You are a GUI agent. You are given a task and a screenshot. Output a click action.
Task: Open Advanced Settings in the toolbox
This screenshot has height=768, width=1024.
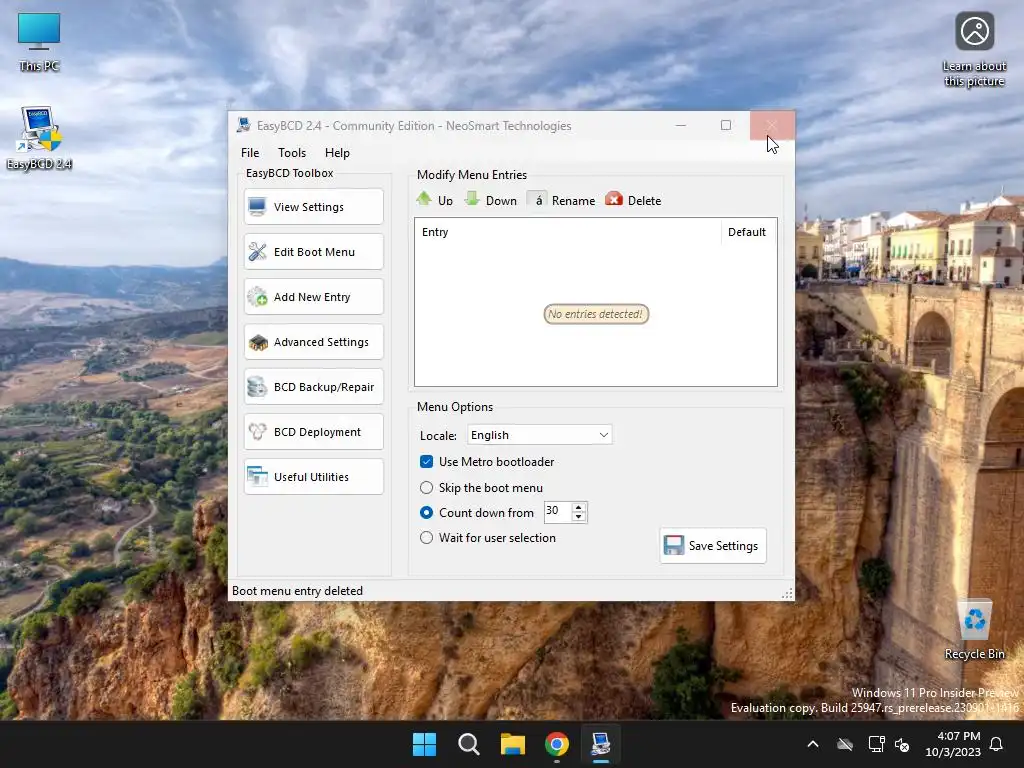tap(313, 342)
